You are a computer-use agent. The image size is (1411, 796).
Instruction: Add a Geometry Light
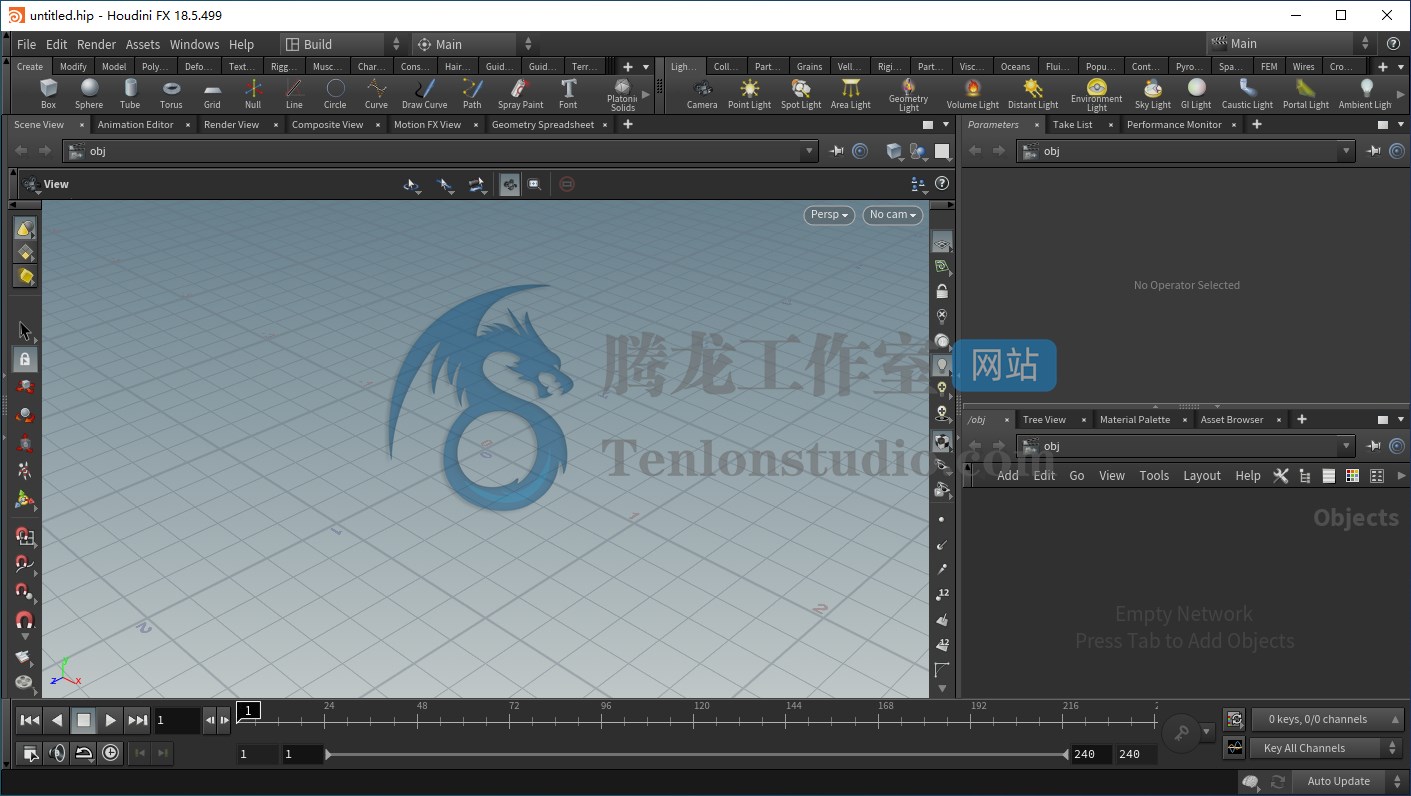(x=908, y=95)
